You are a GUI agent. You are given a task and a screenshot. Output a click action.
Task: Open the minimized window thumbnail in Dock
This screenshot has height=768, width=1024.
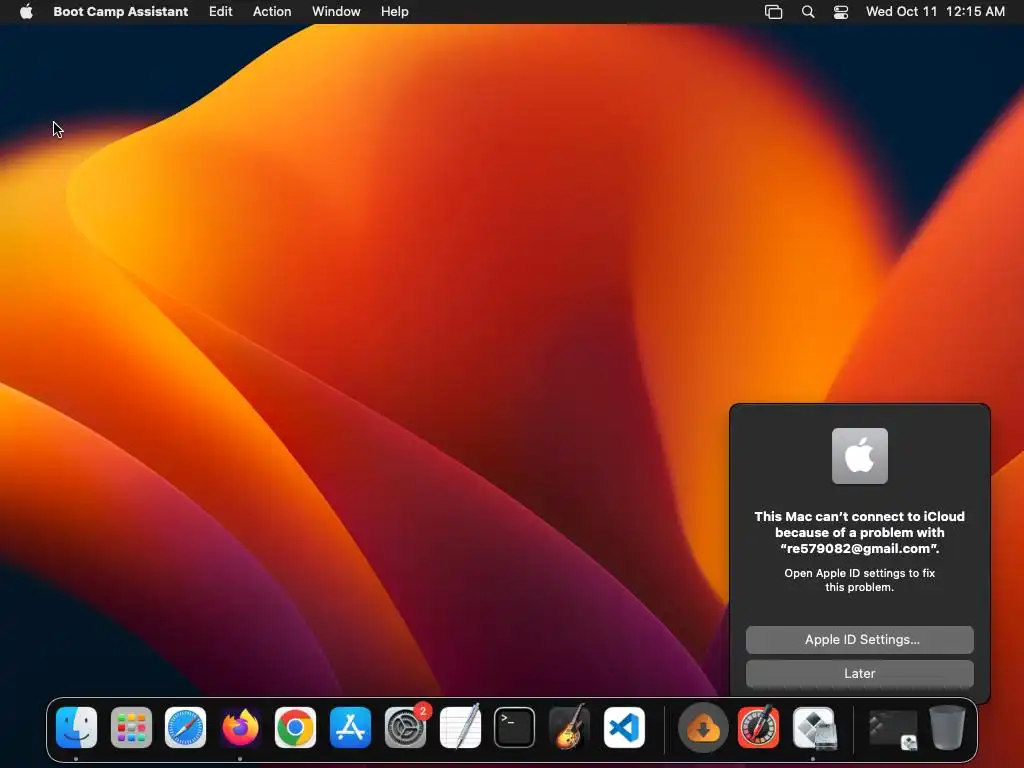point(893,729)
